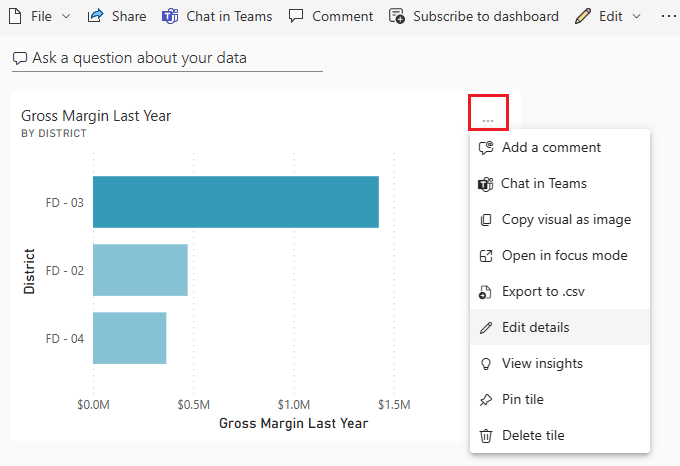Click the trash icon for Delete tile

[x=486, y=435]
